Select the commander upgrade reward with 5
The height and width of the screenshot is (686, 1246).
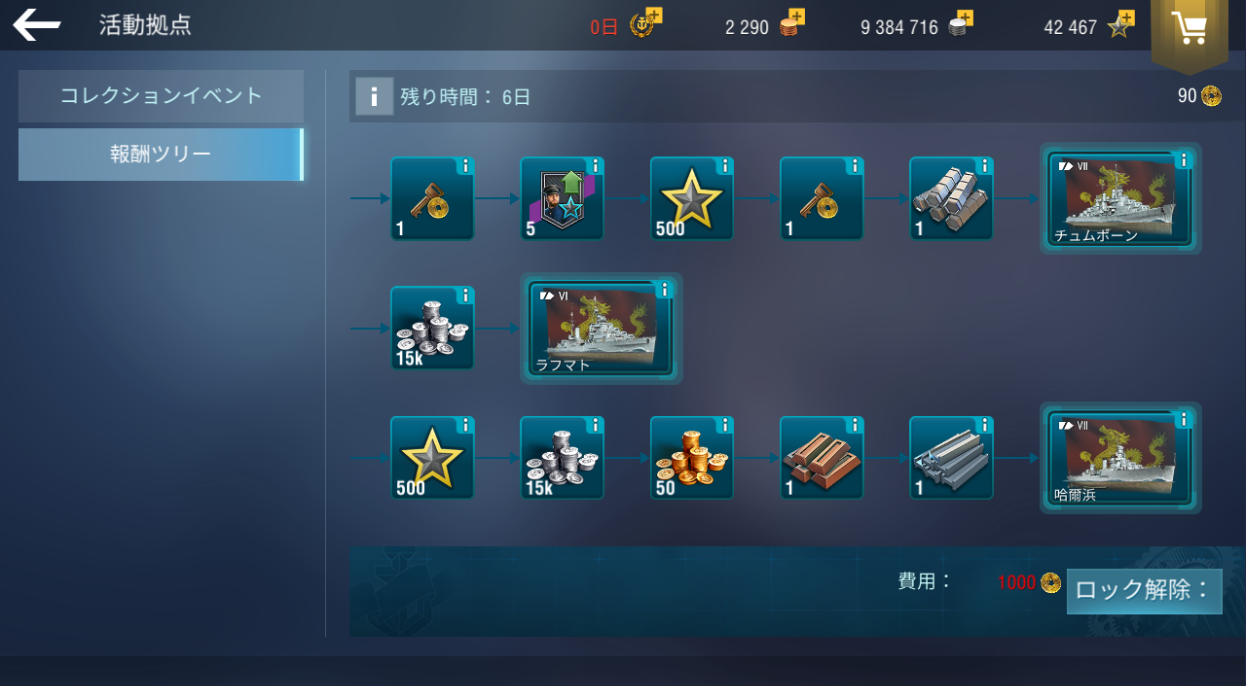pos(562,198)
